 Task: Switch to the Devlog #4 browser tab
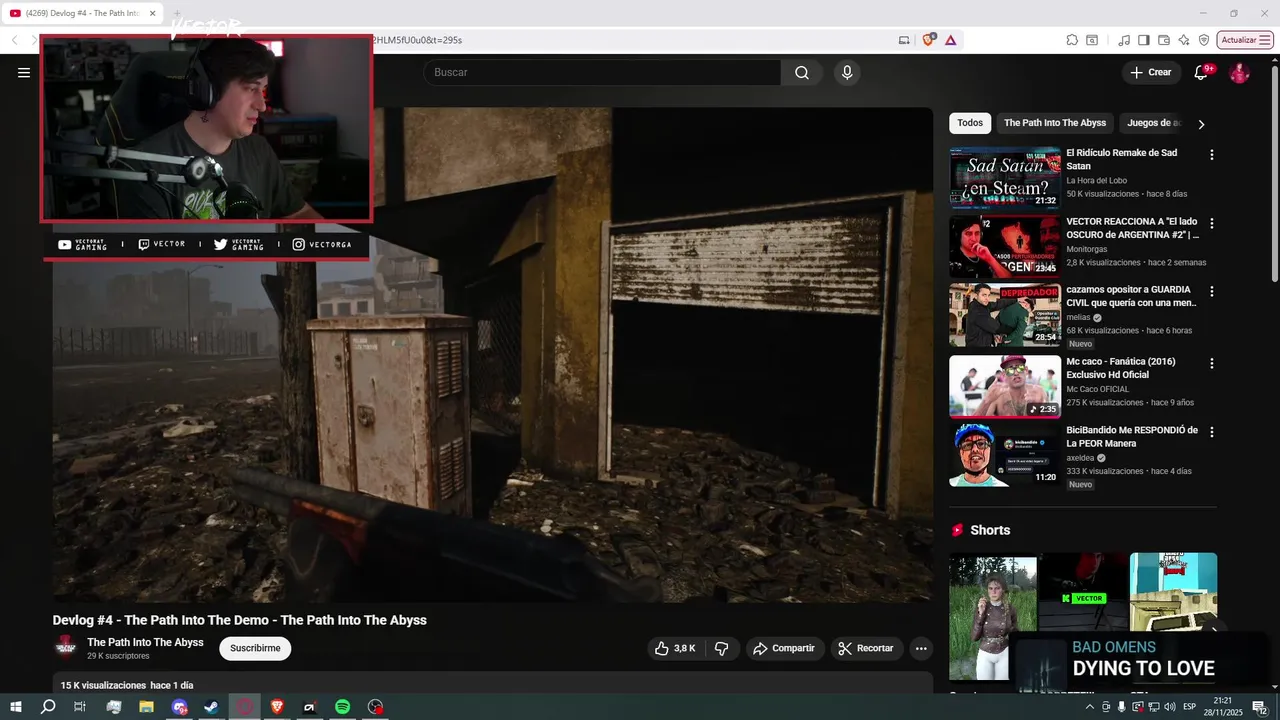point(84,13)
